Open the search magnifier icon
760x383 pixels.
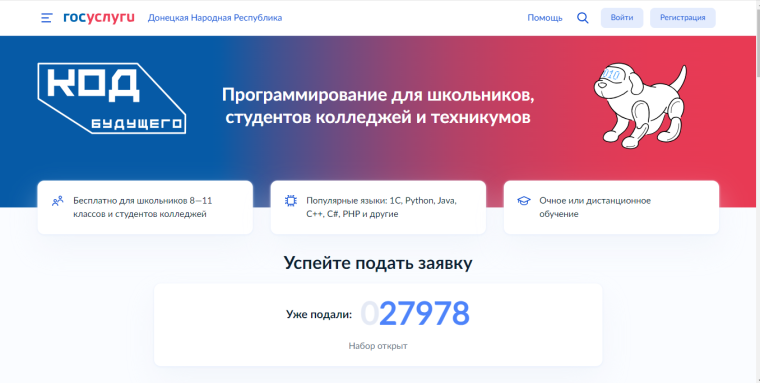click(x=583, y=18)
